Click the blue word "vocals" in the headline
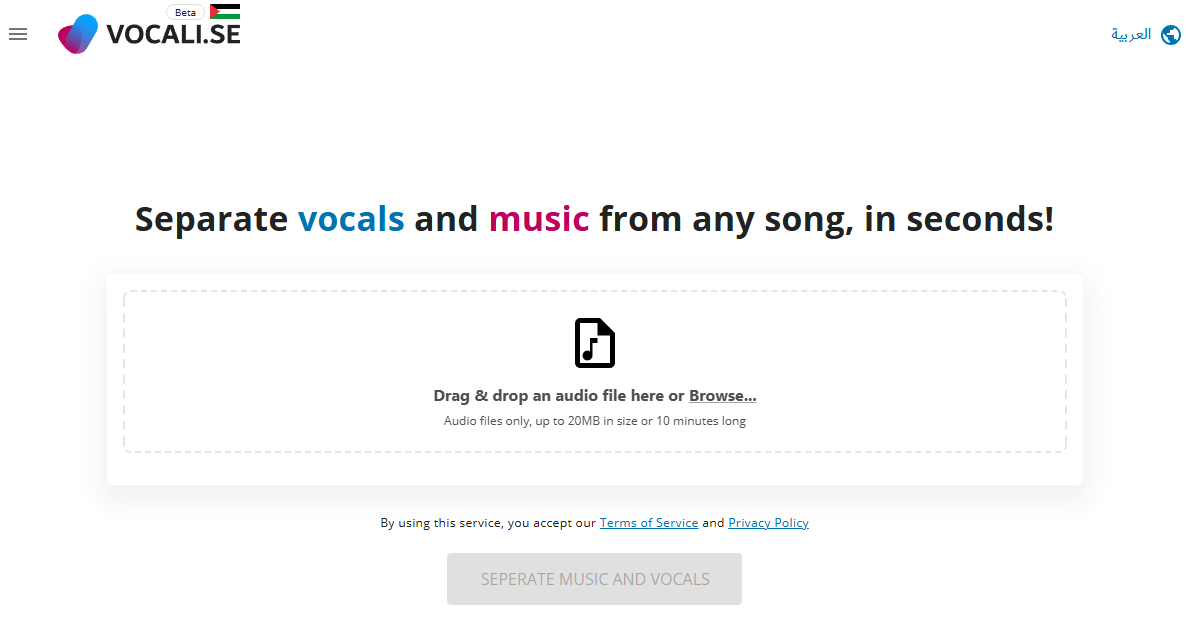The height and width of the screenshot is (626, 1190). click(x=351, y=219)
